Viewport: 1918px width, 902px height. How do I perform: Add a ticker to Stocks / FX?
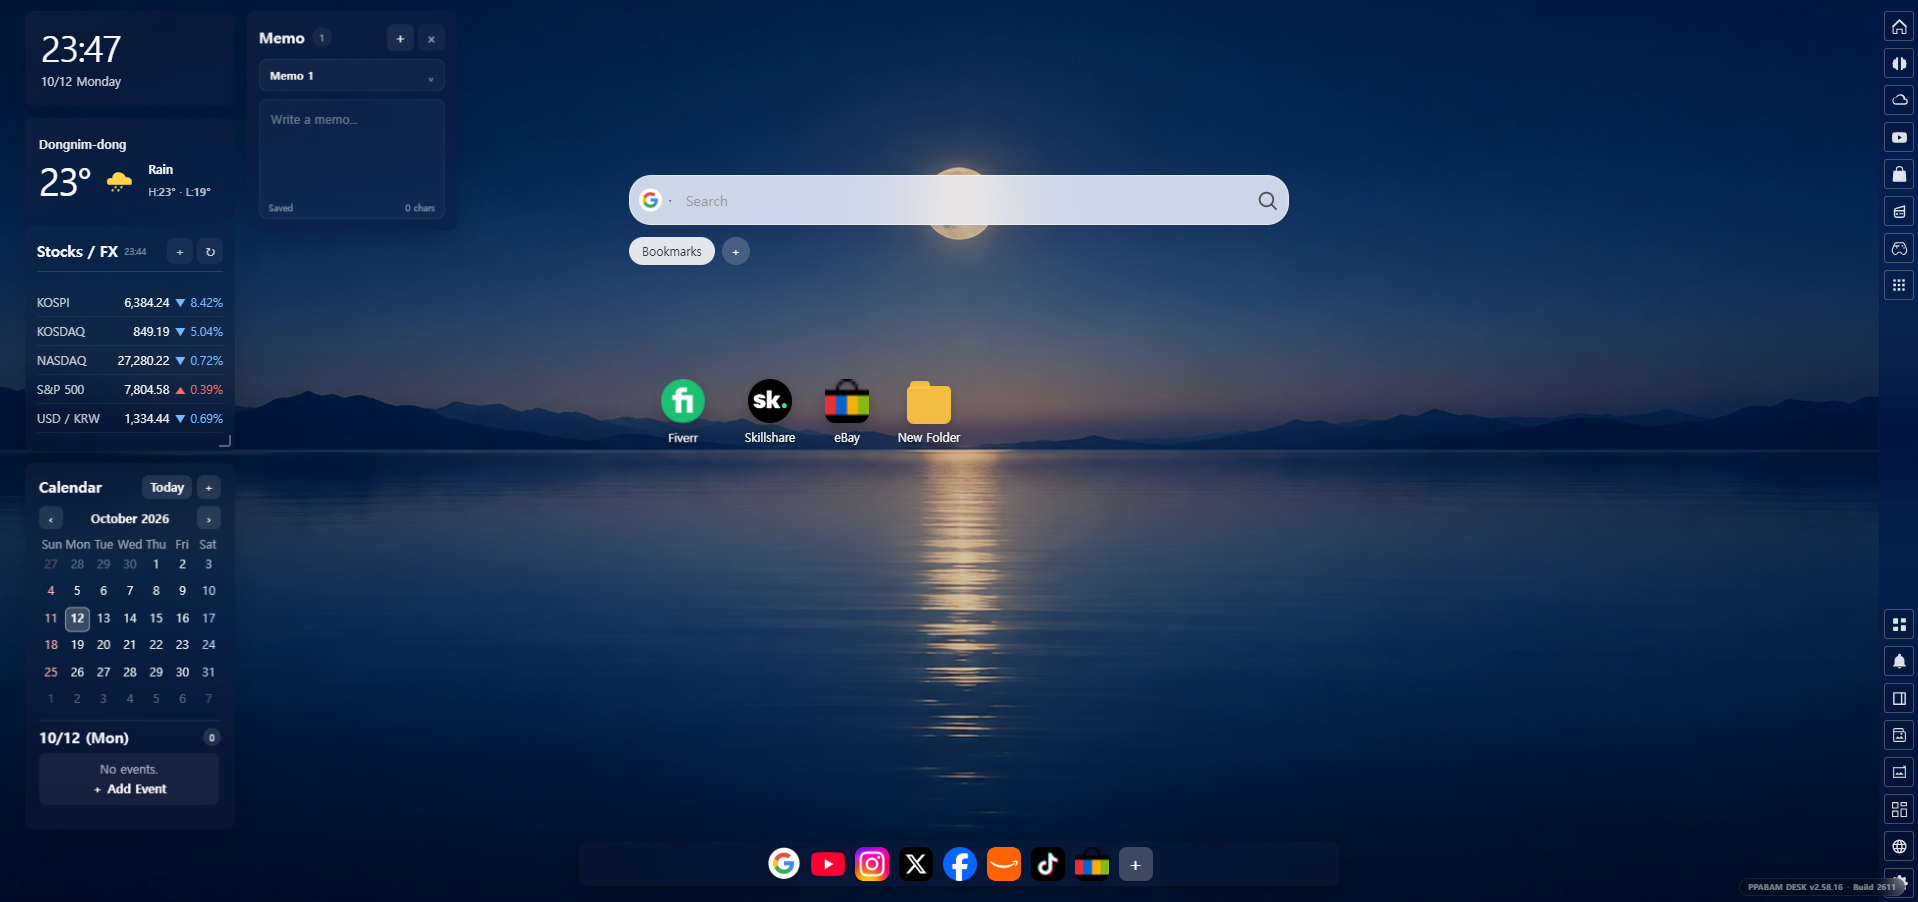point(180,252)
